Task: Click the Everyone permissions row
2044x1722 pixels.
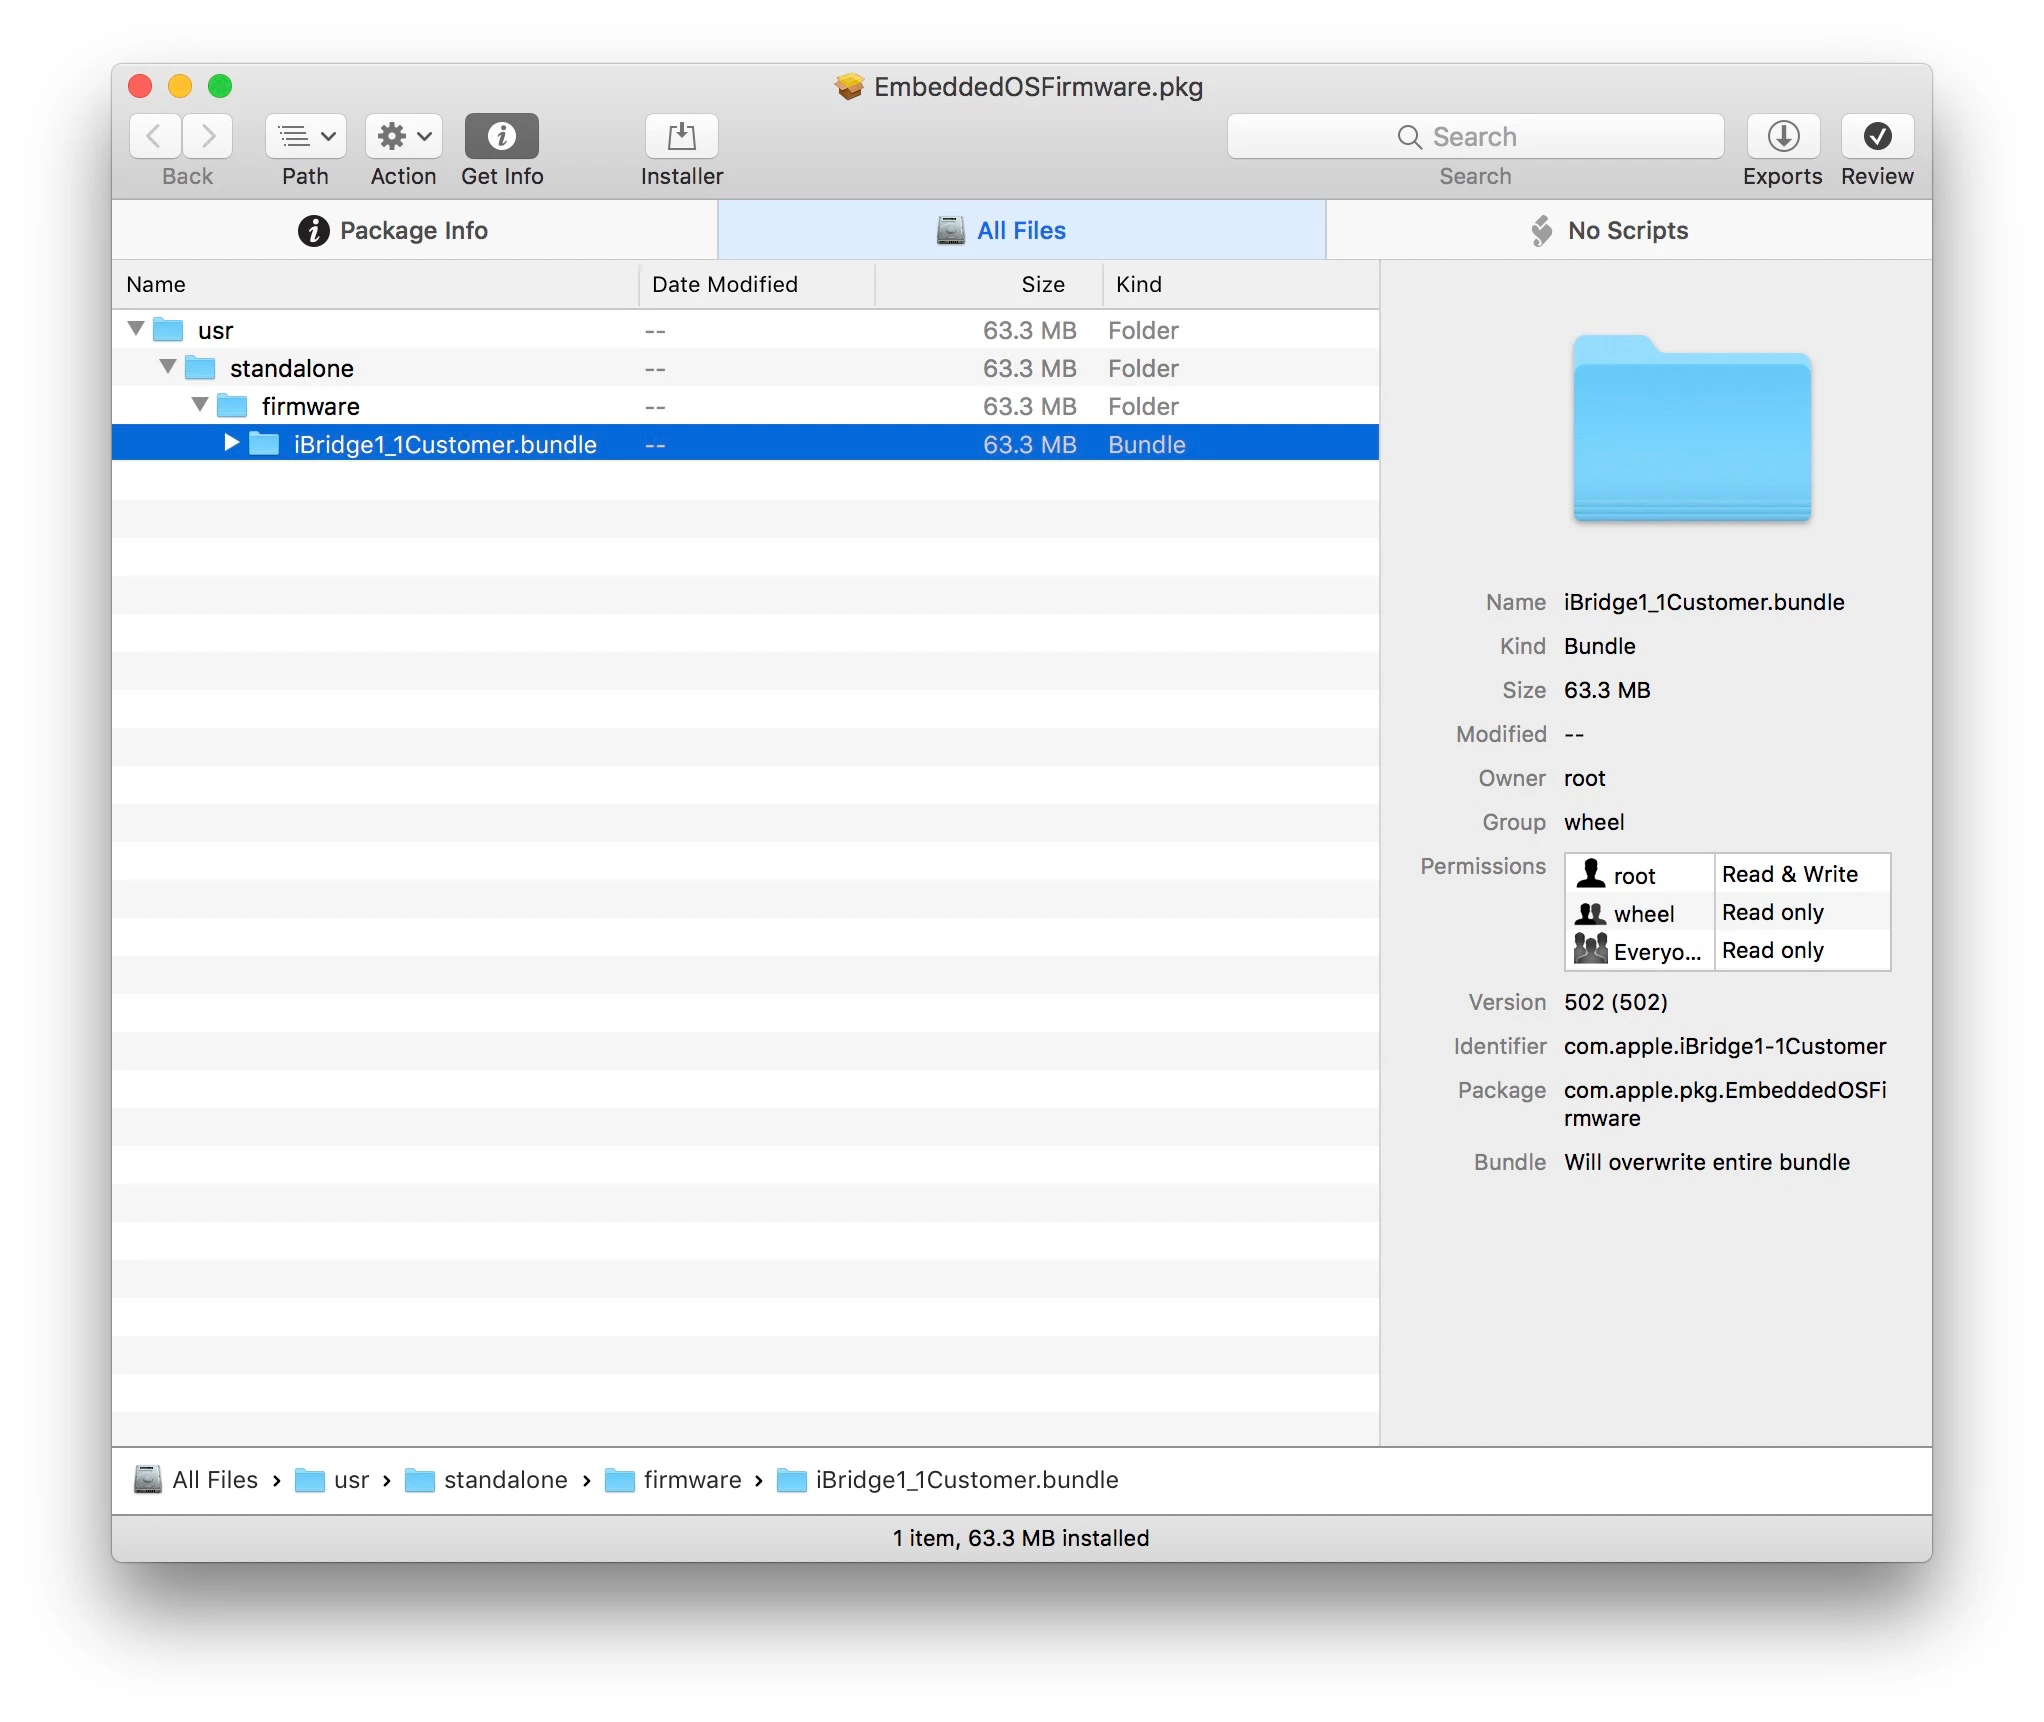Action: pyautogui.click(x=1727, y=950)
